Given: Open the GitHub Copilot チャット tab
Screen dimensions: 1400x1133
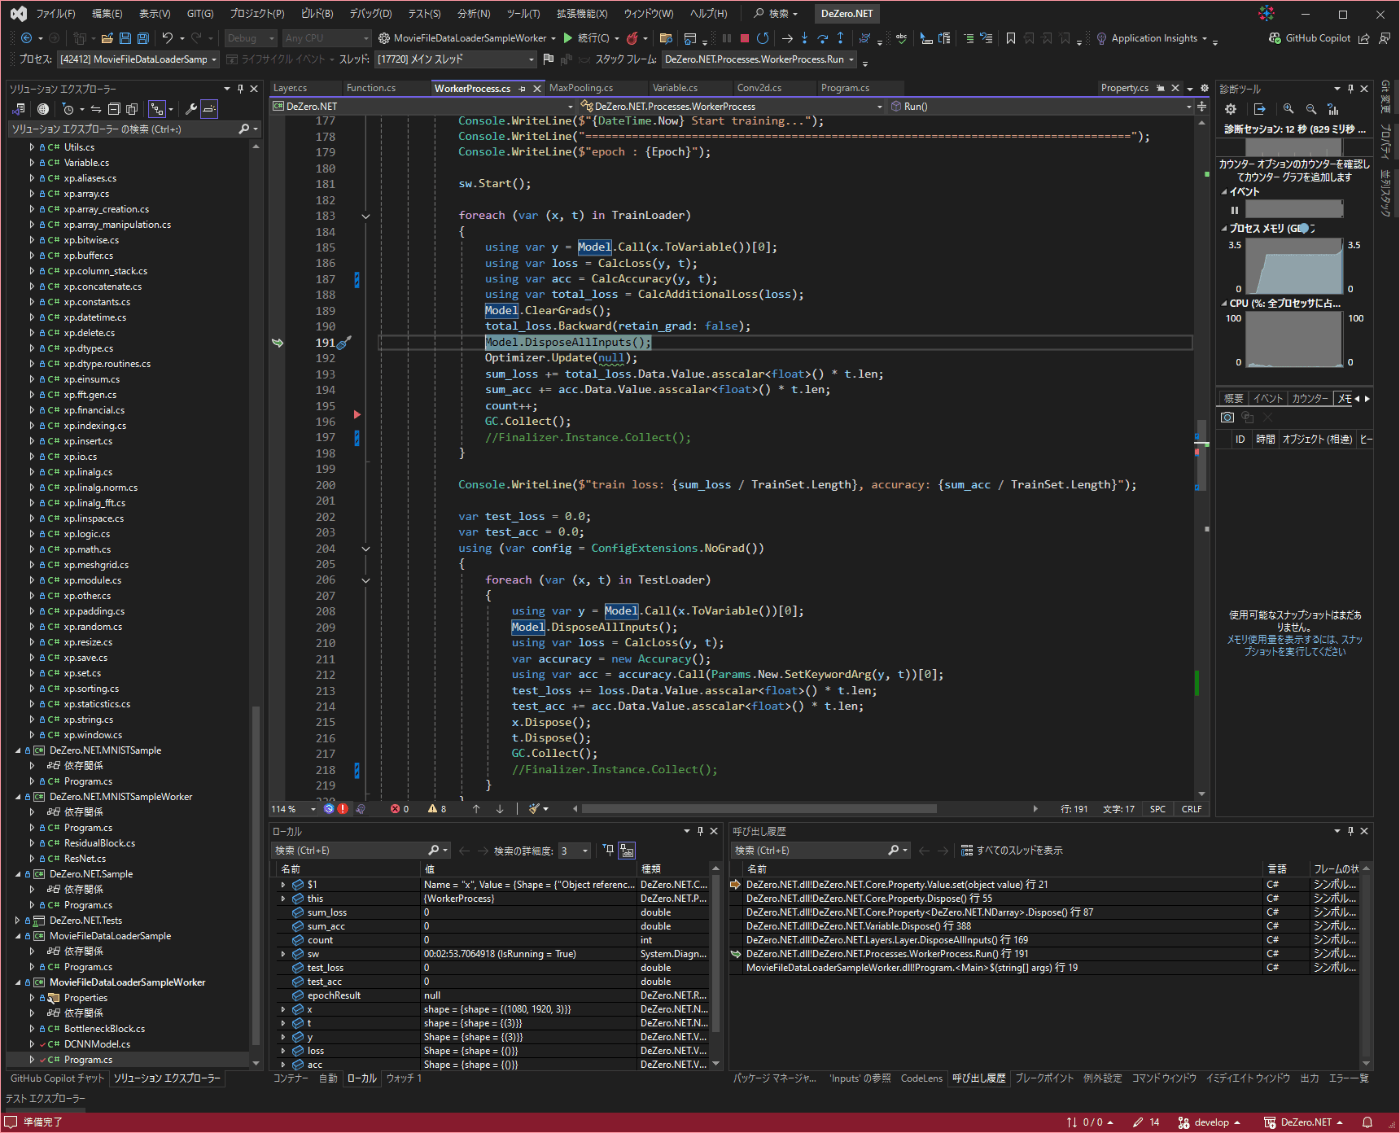Looking at the screenshot, I should pos(57,1078).
